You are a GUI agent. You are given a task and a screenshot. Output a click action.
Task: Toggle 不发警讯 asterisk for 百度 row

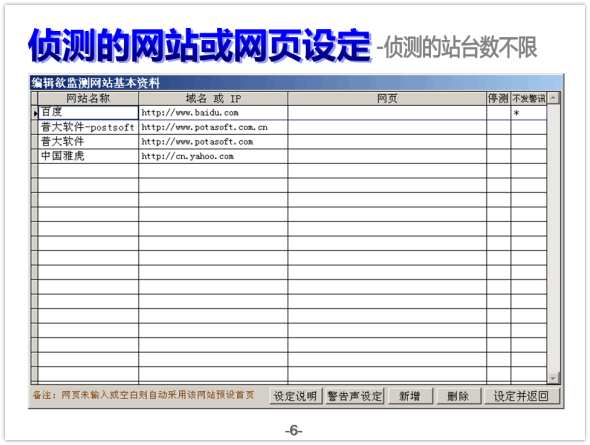529,113
